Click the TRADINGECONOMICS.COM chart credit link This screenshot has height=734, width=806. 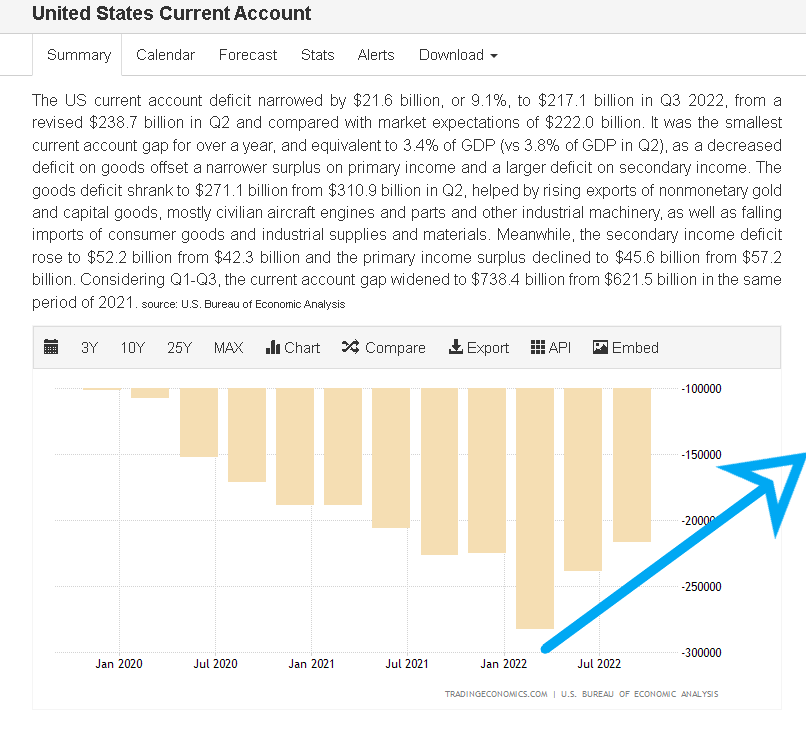point(496,694)
